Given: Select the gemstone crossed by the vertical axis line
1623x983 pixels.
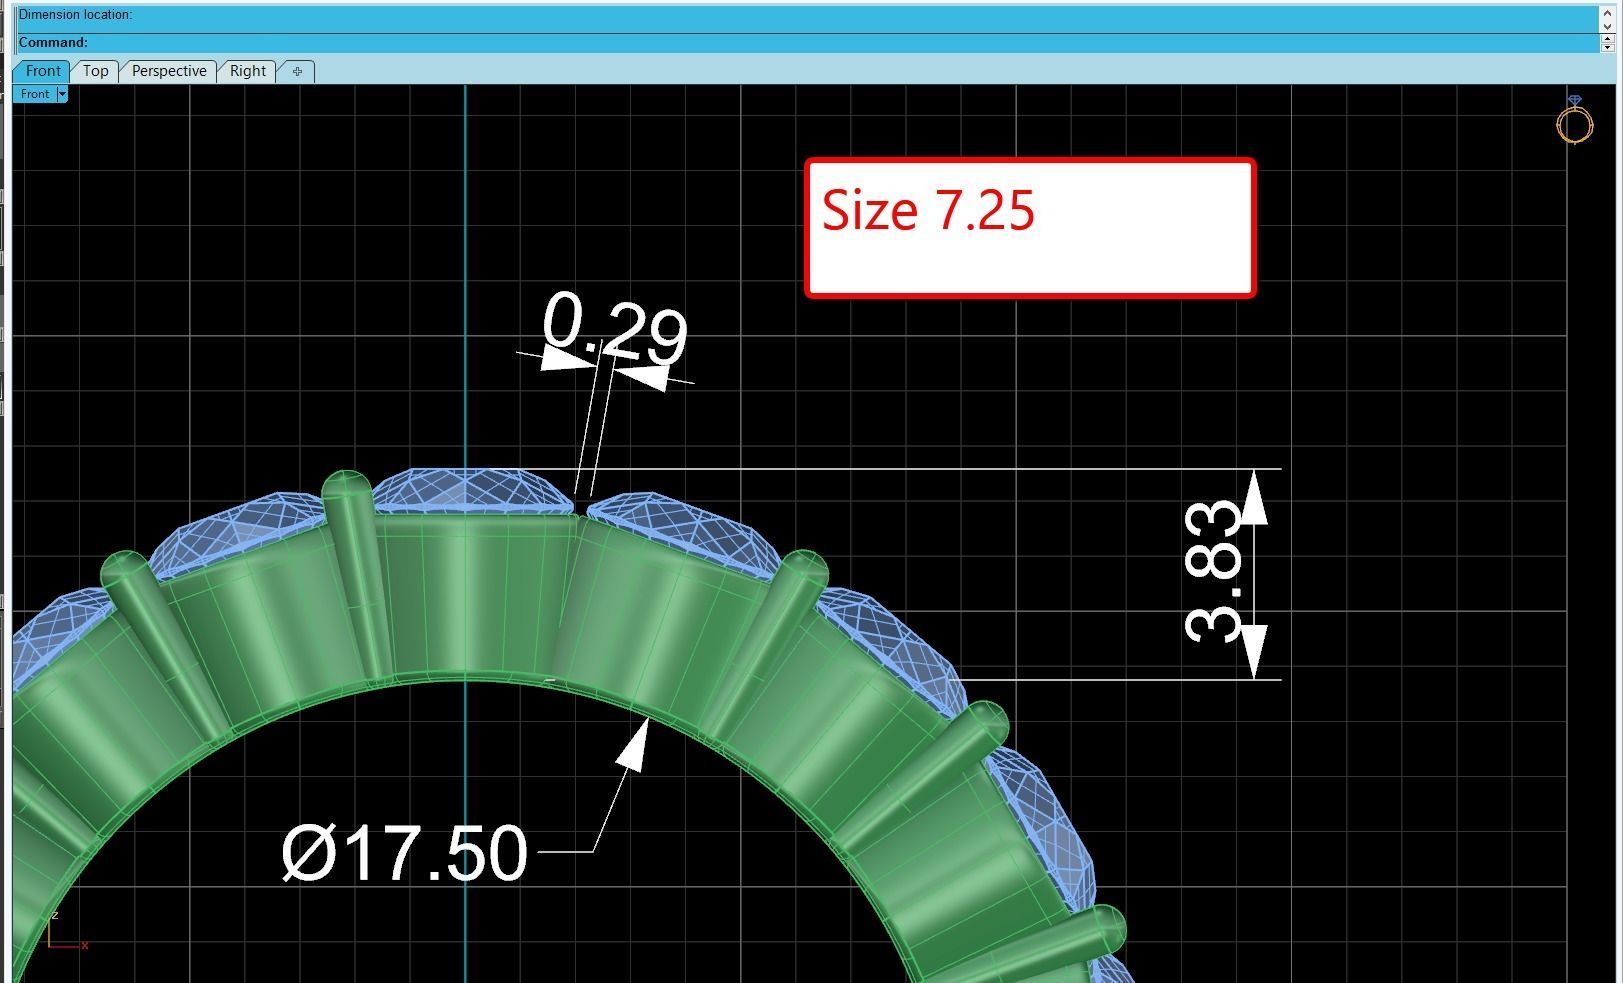Looking at the screenshot, I should (x=473, y=490).
